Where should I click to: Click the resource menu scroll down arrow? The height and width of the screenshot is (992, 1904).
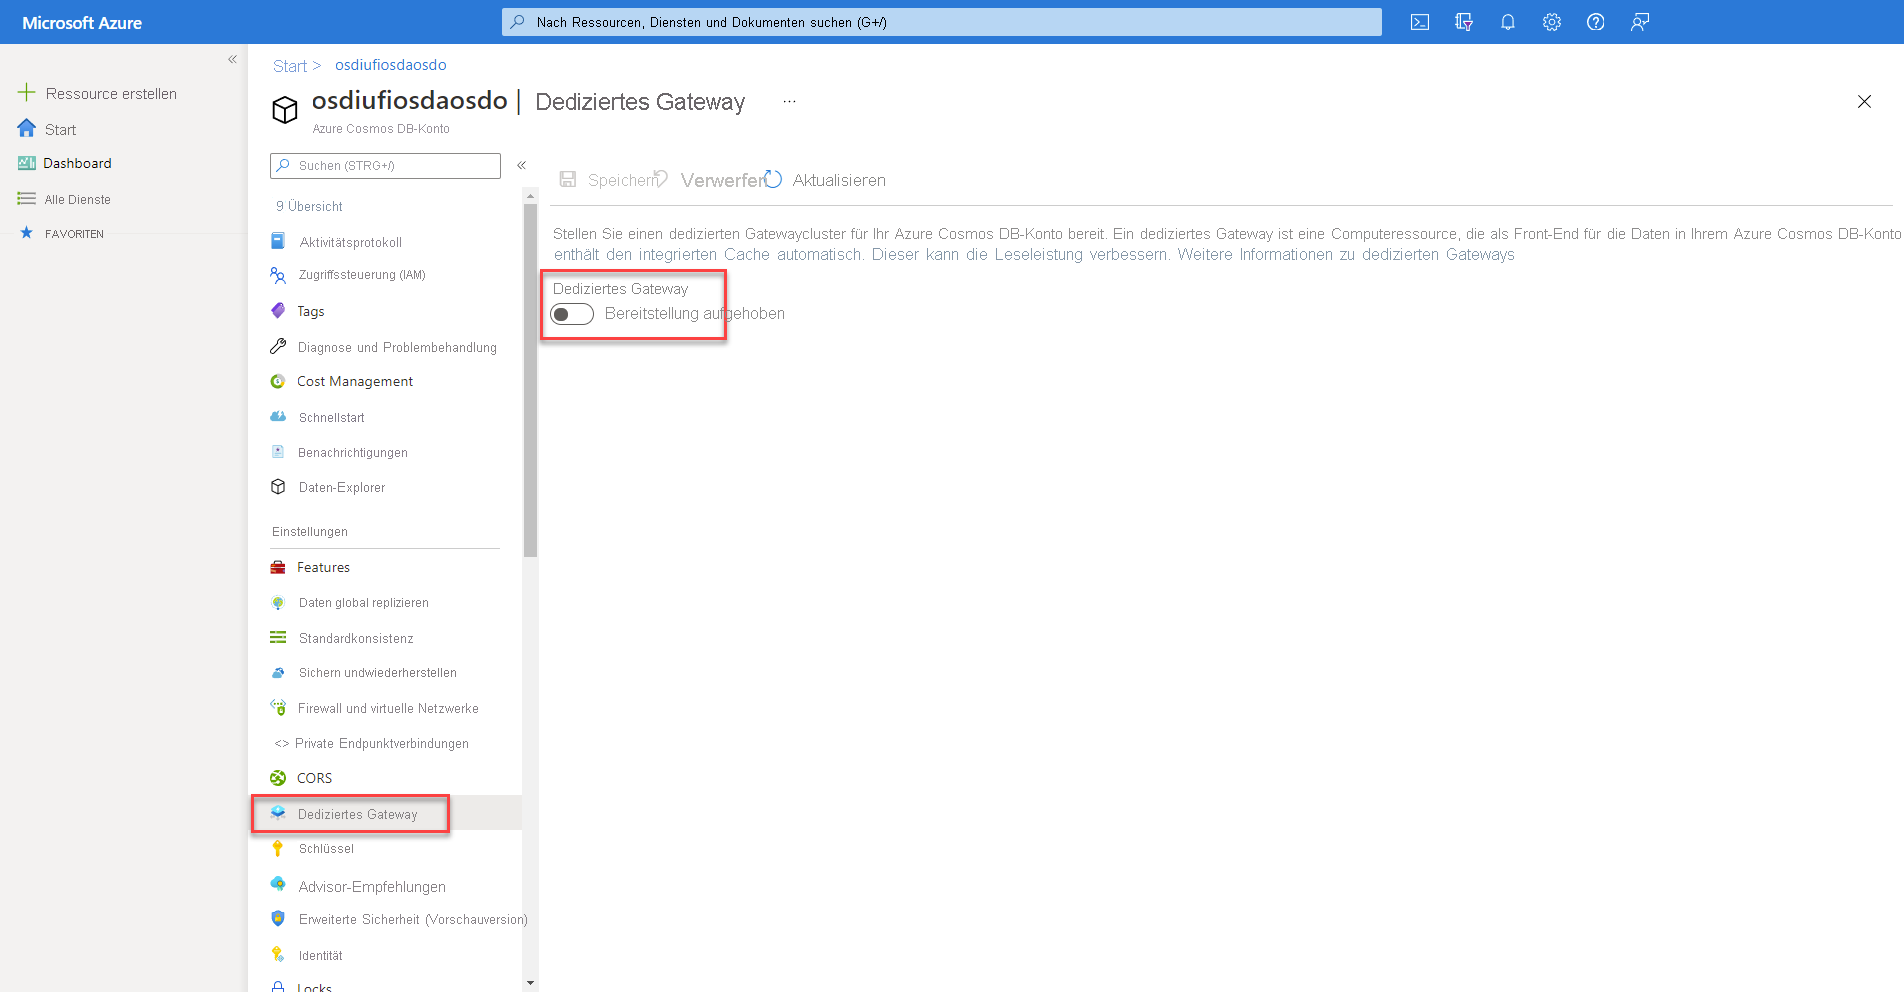(530, 984)
